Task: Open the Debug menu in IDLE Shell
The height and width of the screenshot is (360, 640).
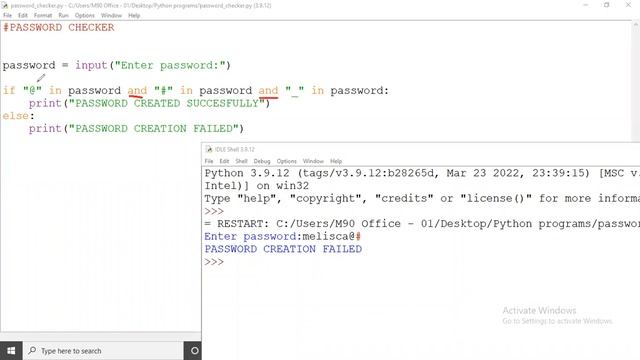Action: [262, 161]
